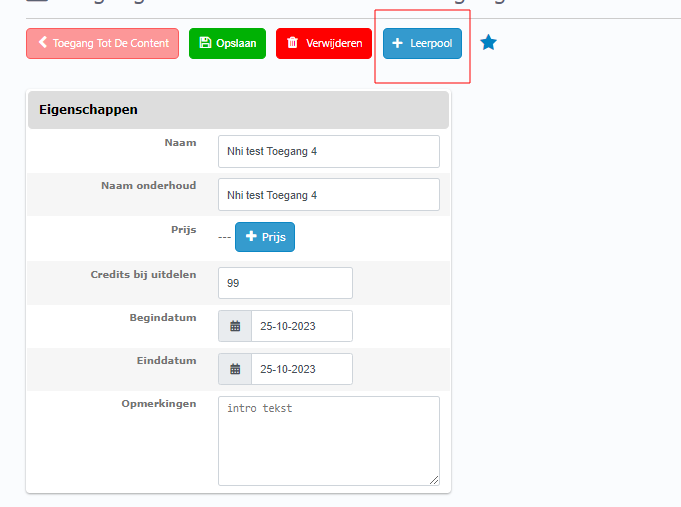Focus the Naam text field
681x507 pixels.
[328, 152]
